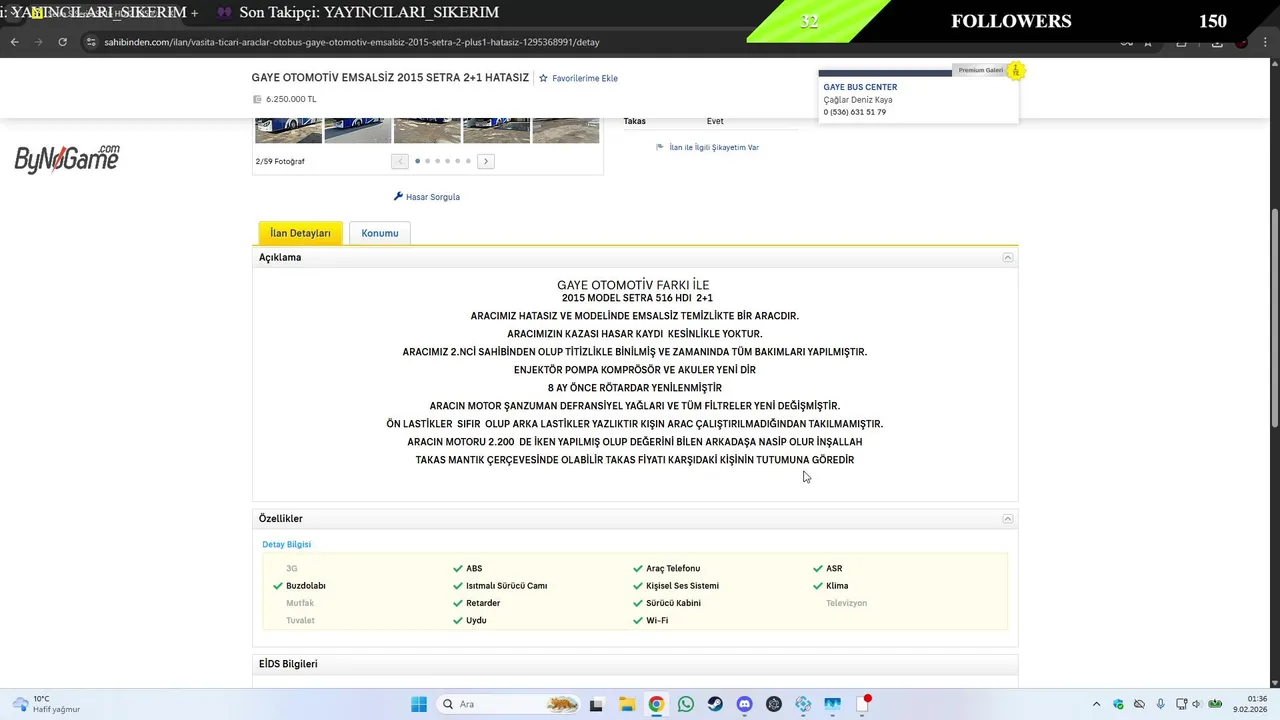Open Task View from taskbar

click(596, 704)
